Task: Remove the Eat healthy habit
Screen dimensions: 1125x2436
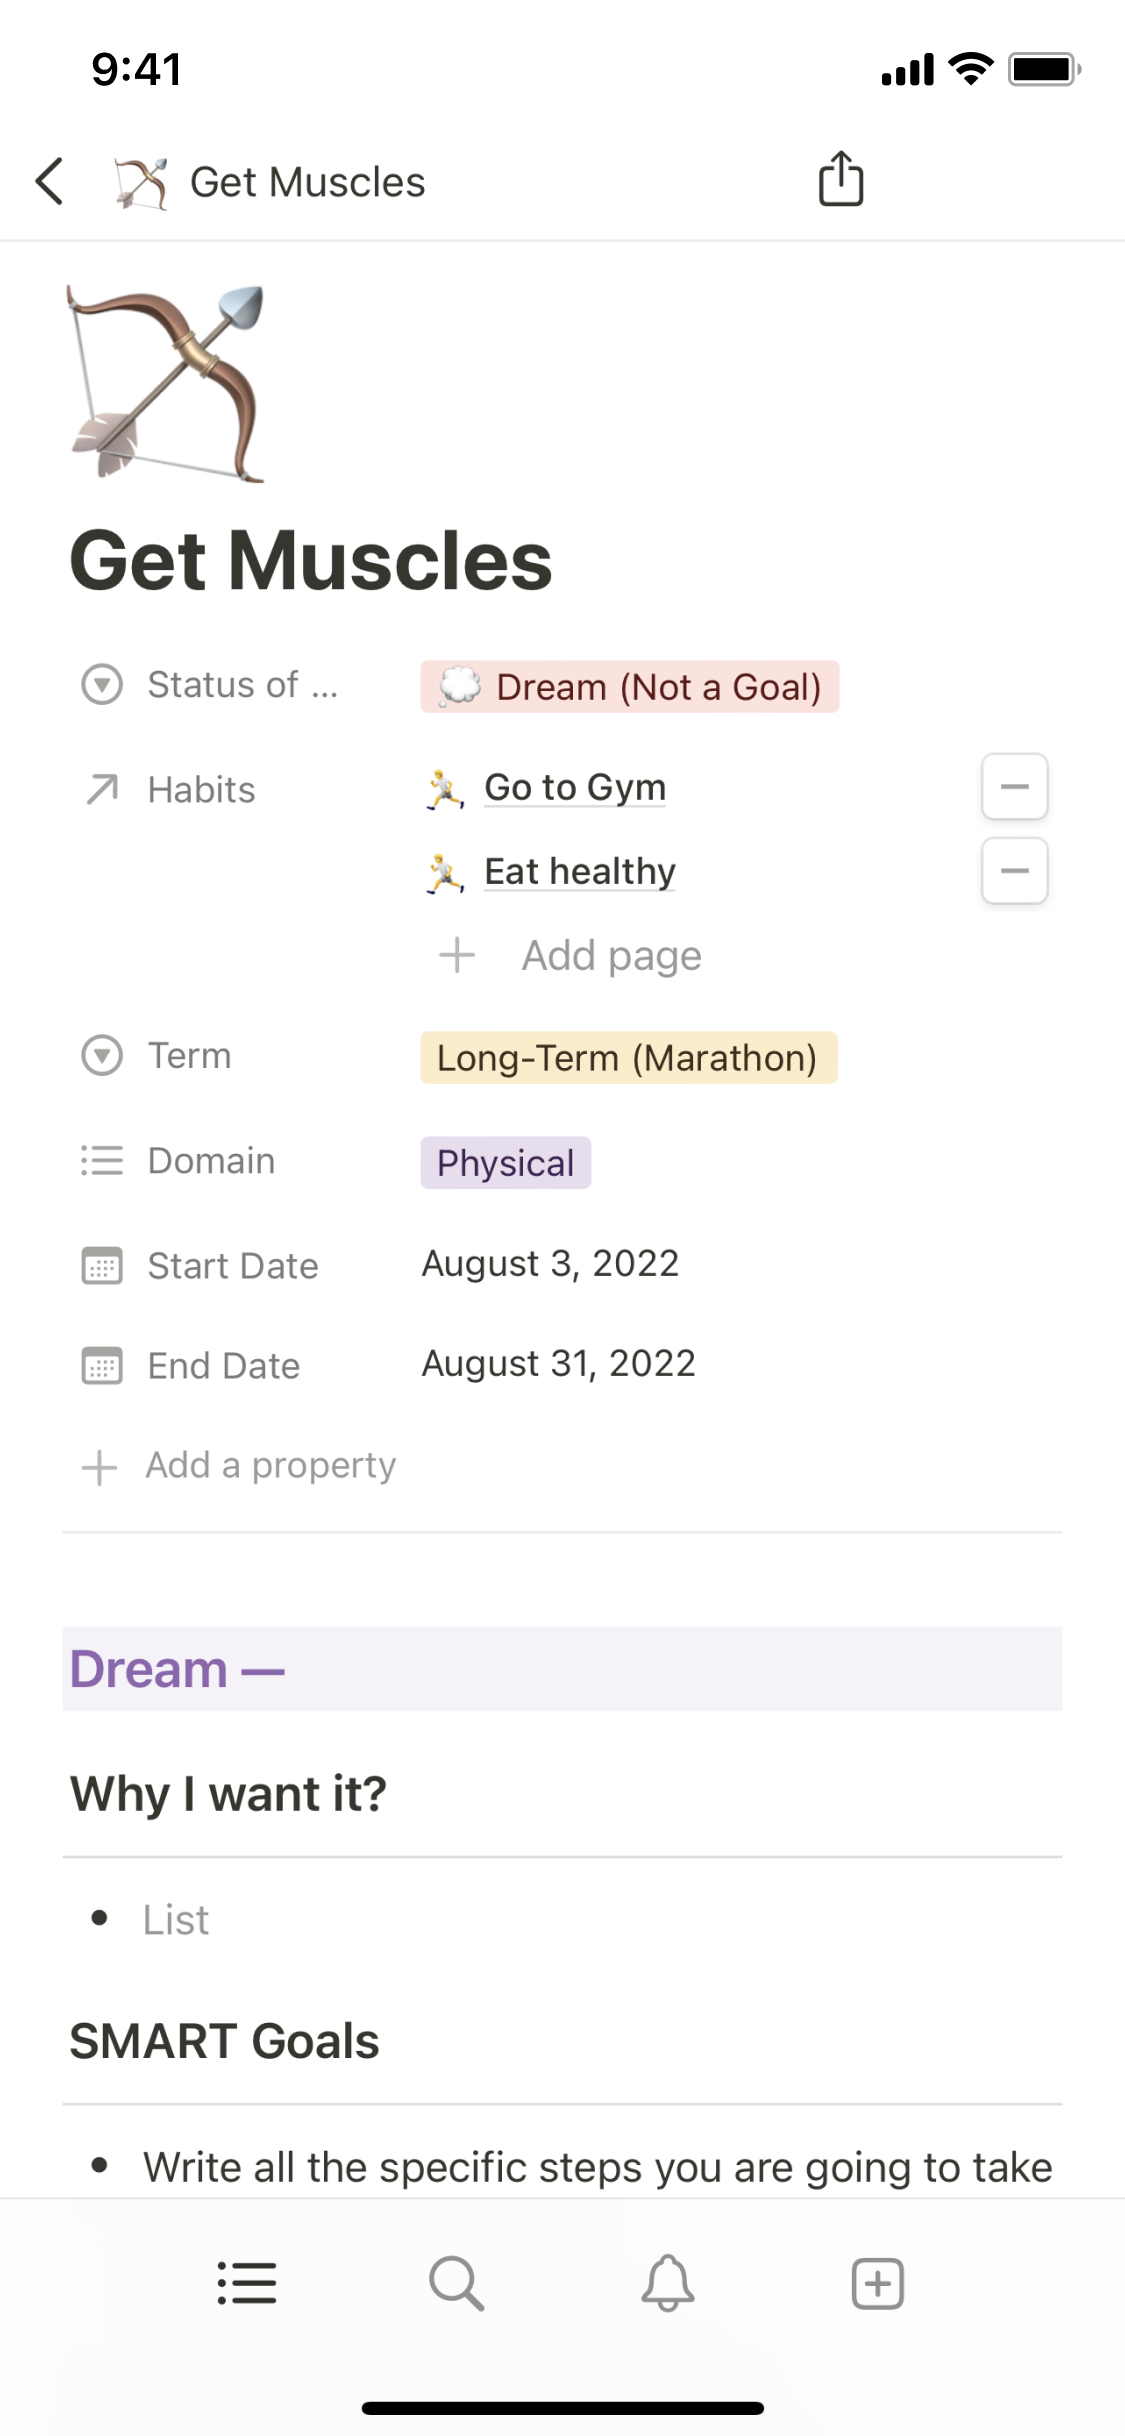Action: [1014, 871]
